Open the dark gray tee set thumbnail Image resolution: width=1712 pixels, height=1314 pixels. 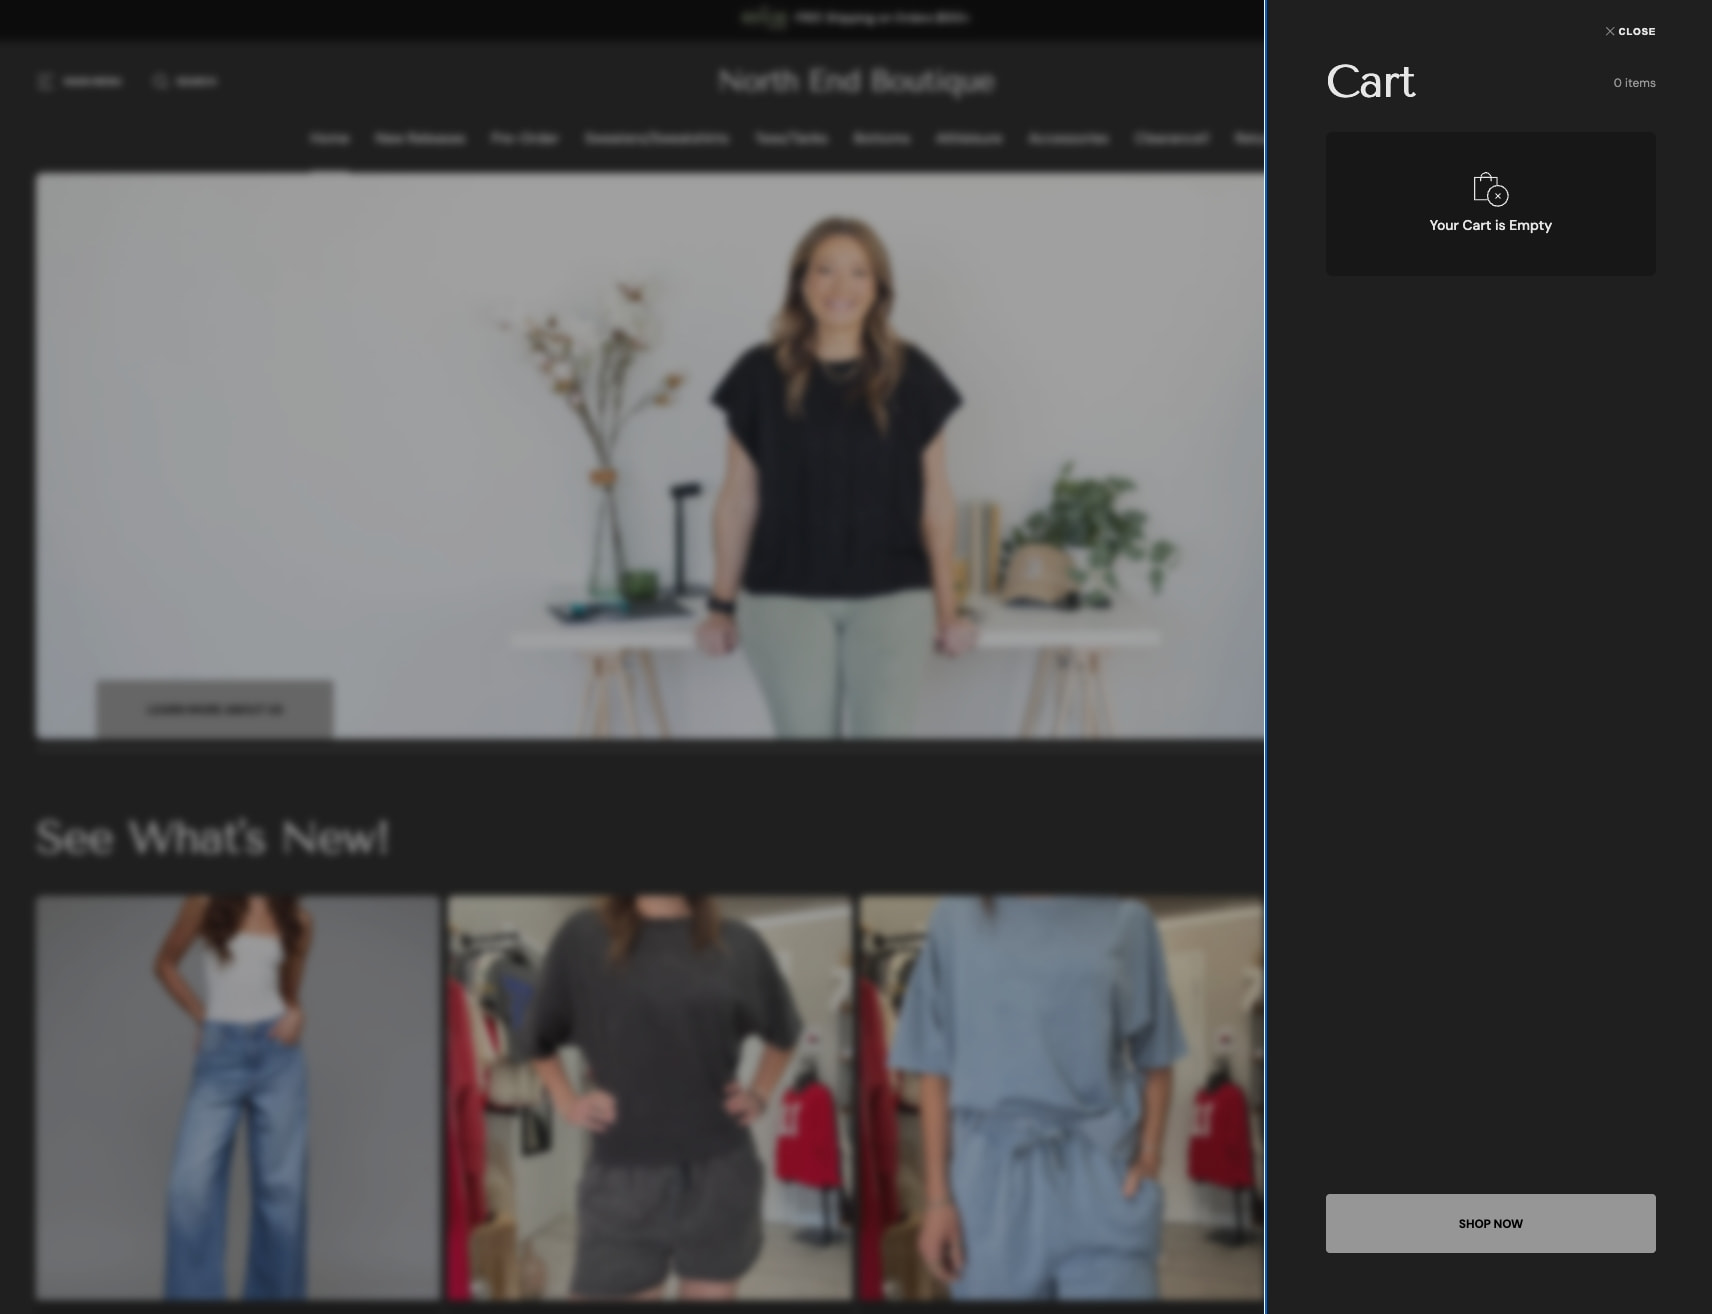(x=650, y=1097)
